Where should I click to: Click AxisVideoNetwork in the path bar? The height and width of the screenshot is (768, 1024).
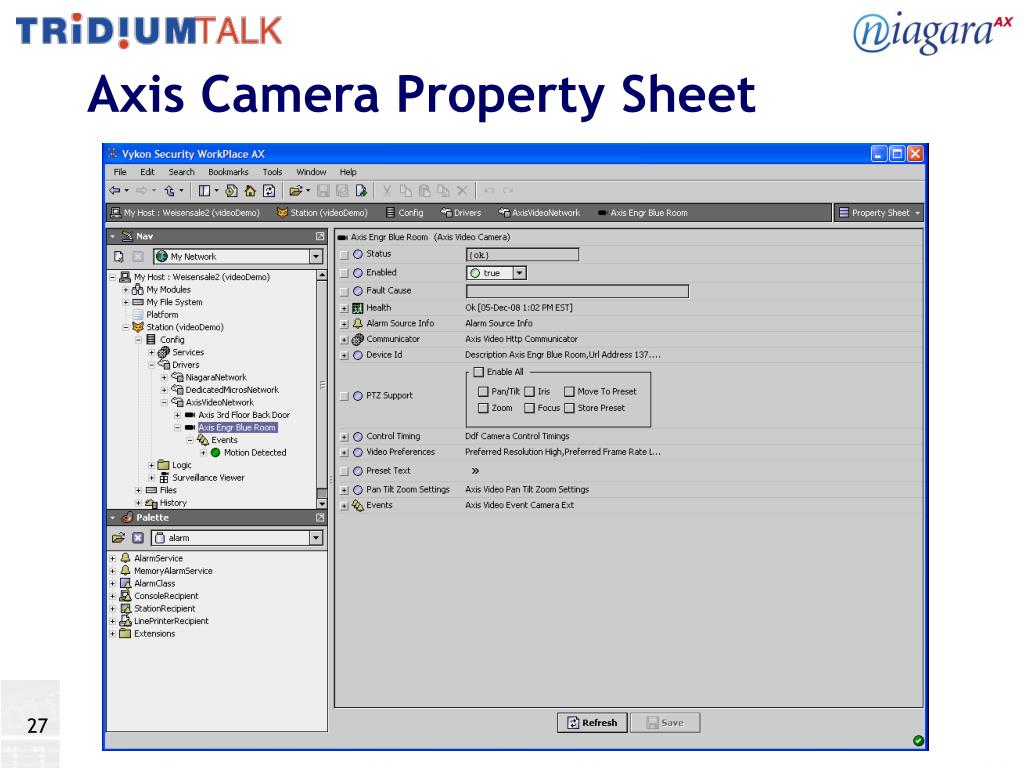tap(539, 213)
